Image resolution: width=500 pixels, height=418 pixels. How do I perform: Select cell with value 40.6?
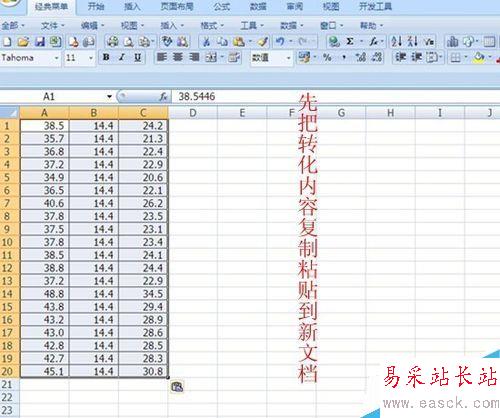[x=45, y=203]
